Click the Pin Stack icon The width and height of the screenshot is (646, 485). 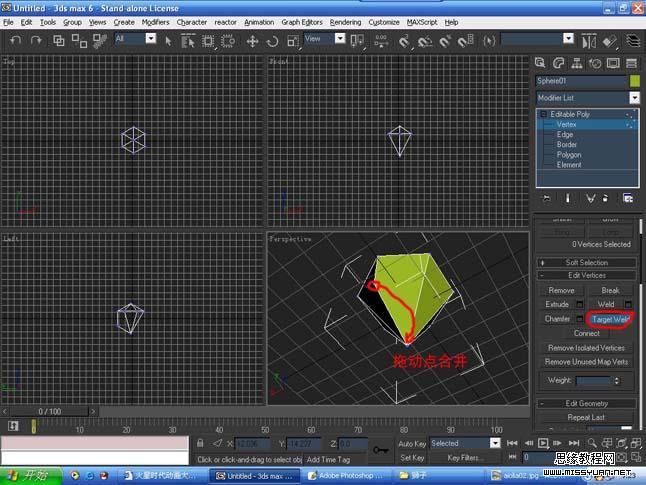(546, 198)
